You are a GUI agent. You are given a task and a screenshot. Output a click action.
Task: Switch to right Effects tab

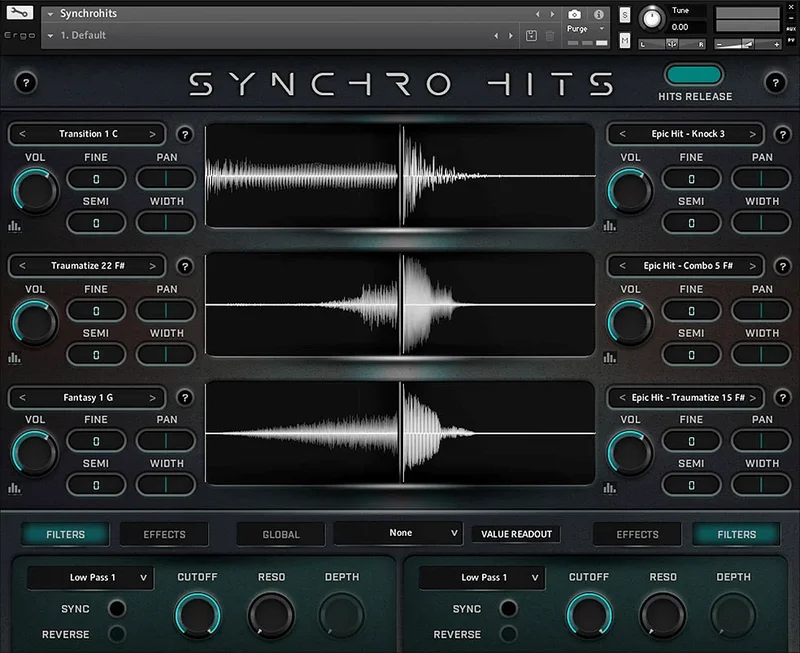637,534
